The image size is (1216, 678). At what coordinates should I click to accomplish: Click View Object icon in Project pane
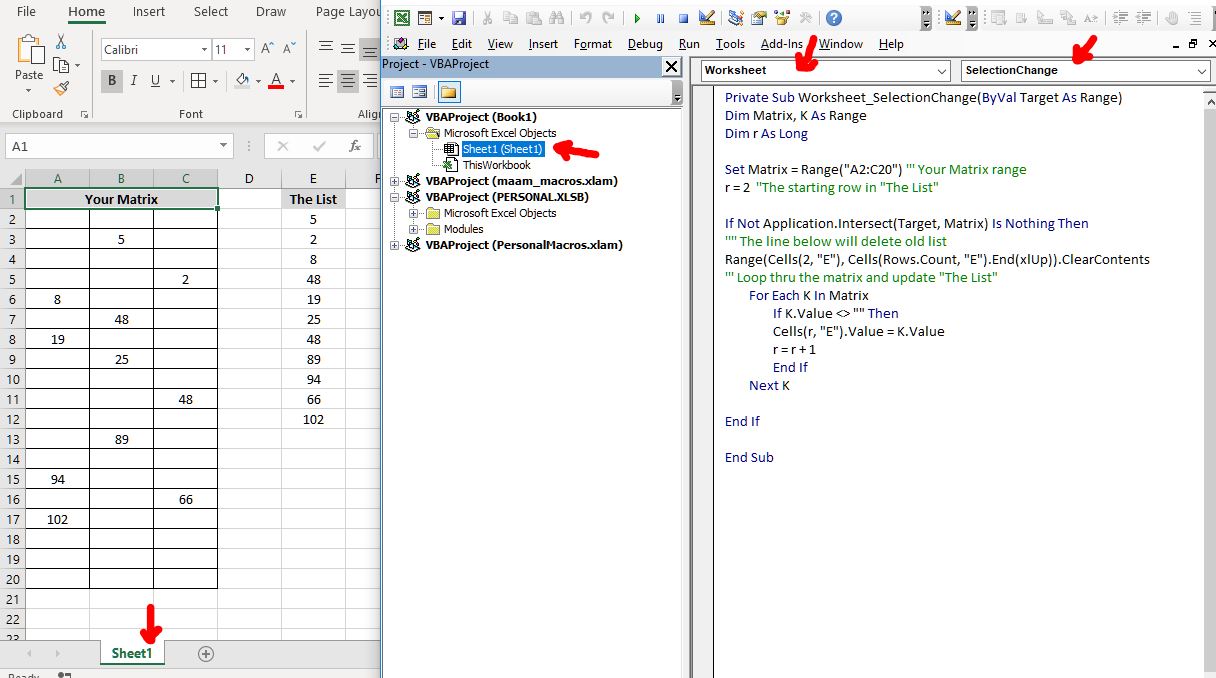[x=420, y=92]
